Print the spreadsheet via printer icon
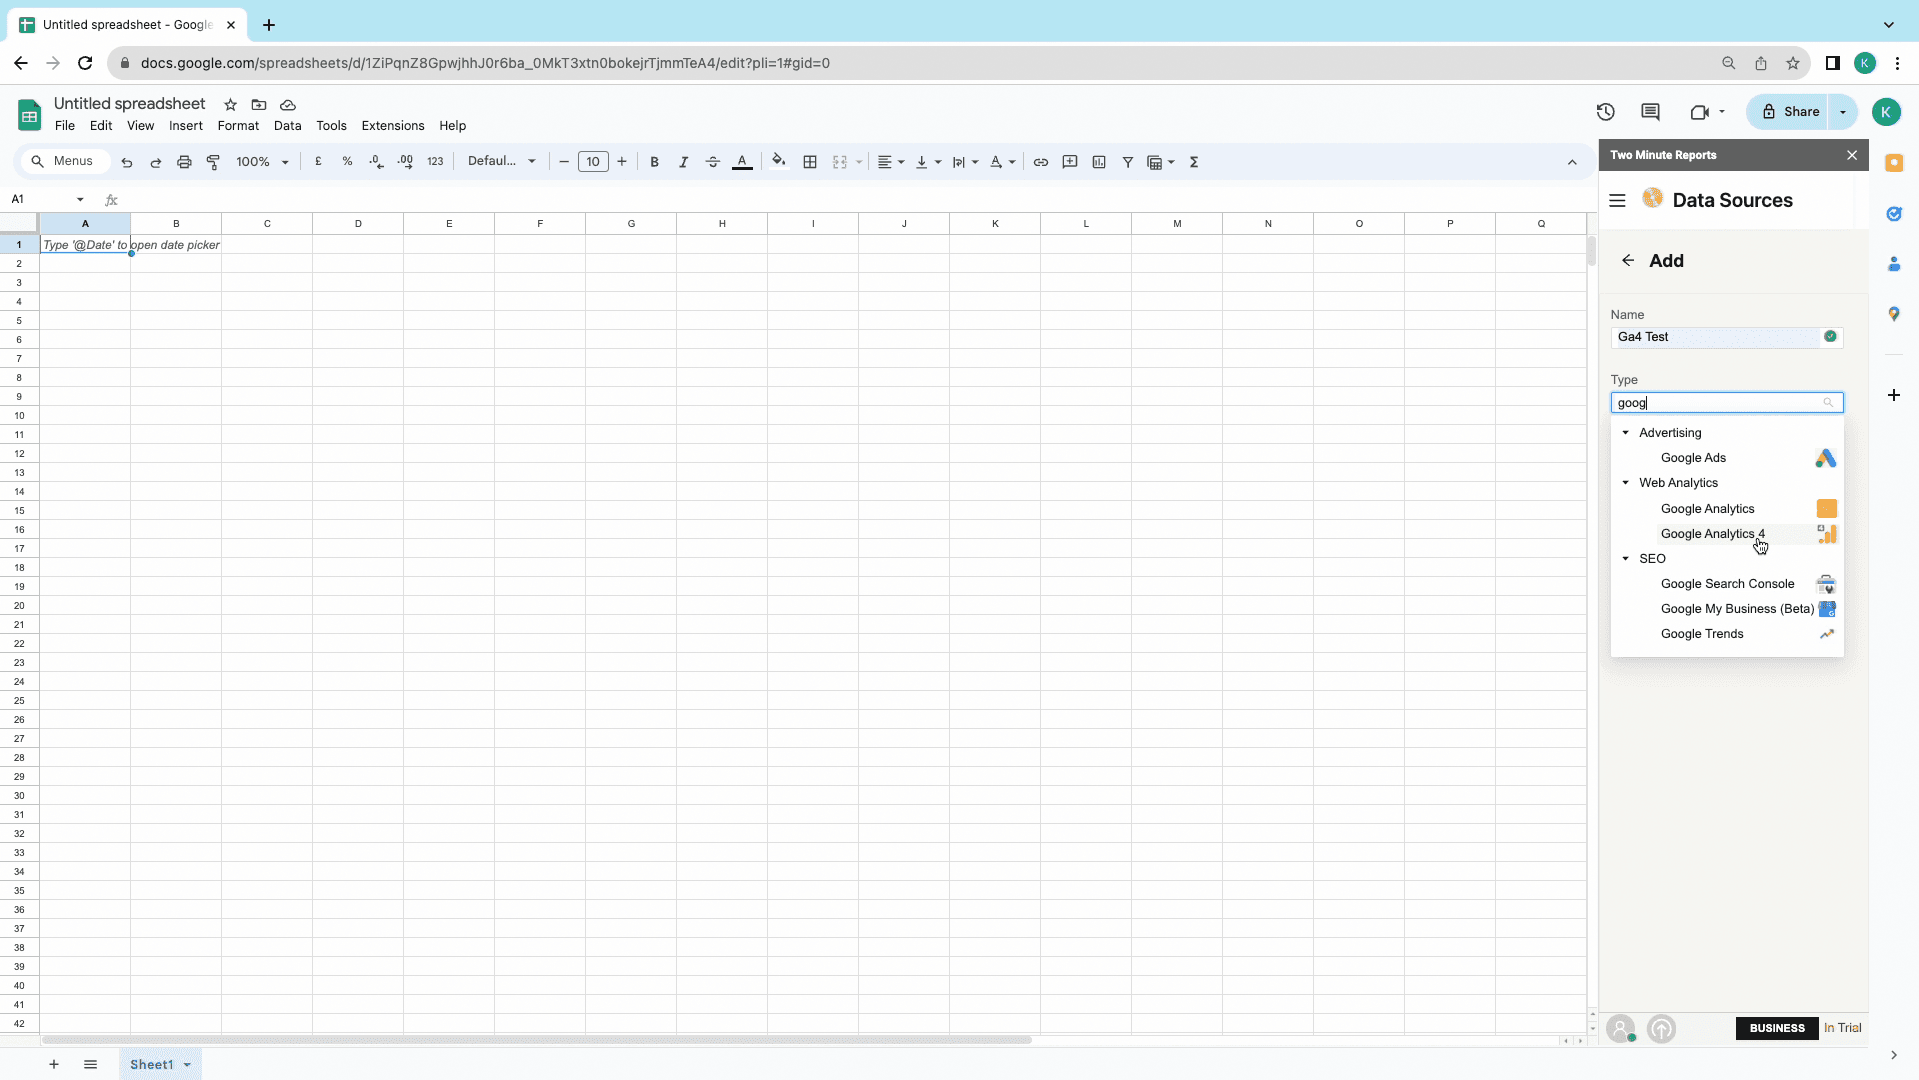The width and height of the screenshot is (1919, 1080). (x=184, y=162)
